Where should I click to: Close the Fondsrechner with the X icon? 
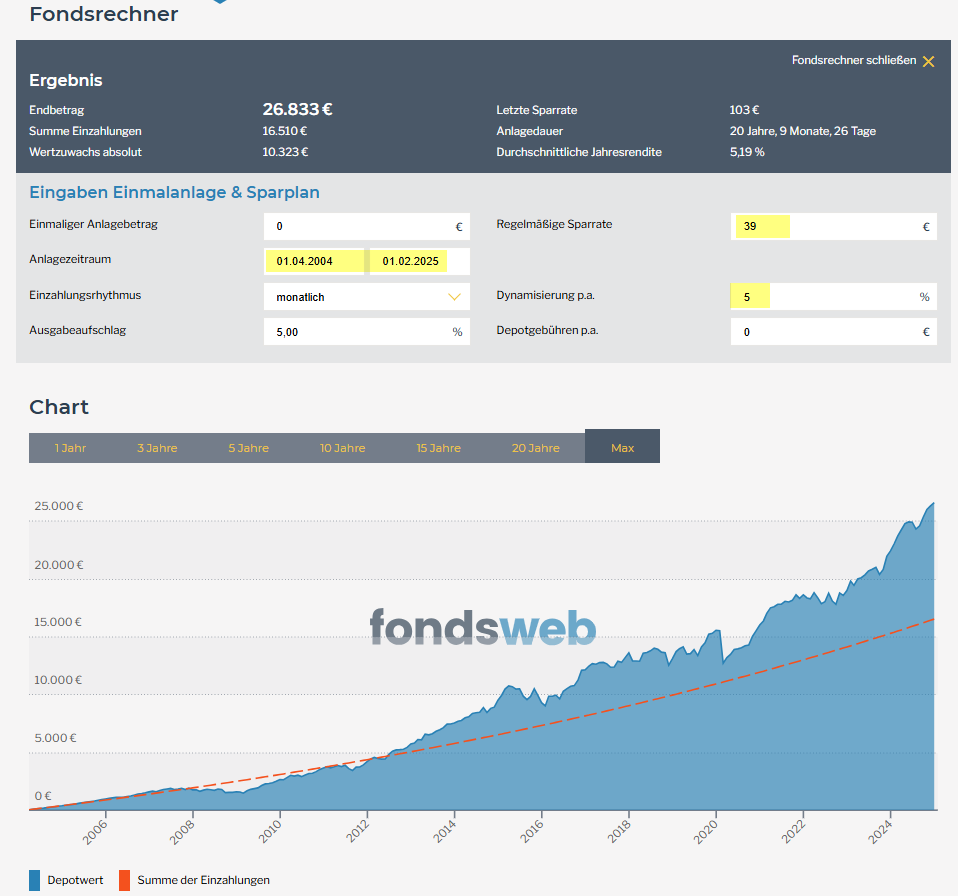(928, 61)
